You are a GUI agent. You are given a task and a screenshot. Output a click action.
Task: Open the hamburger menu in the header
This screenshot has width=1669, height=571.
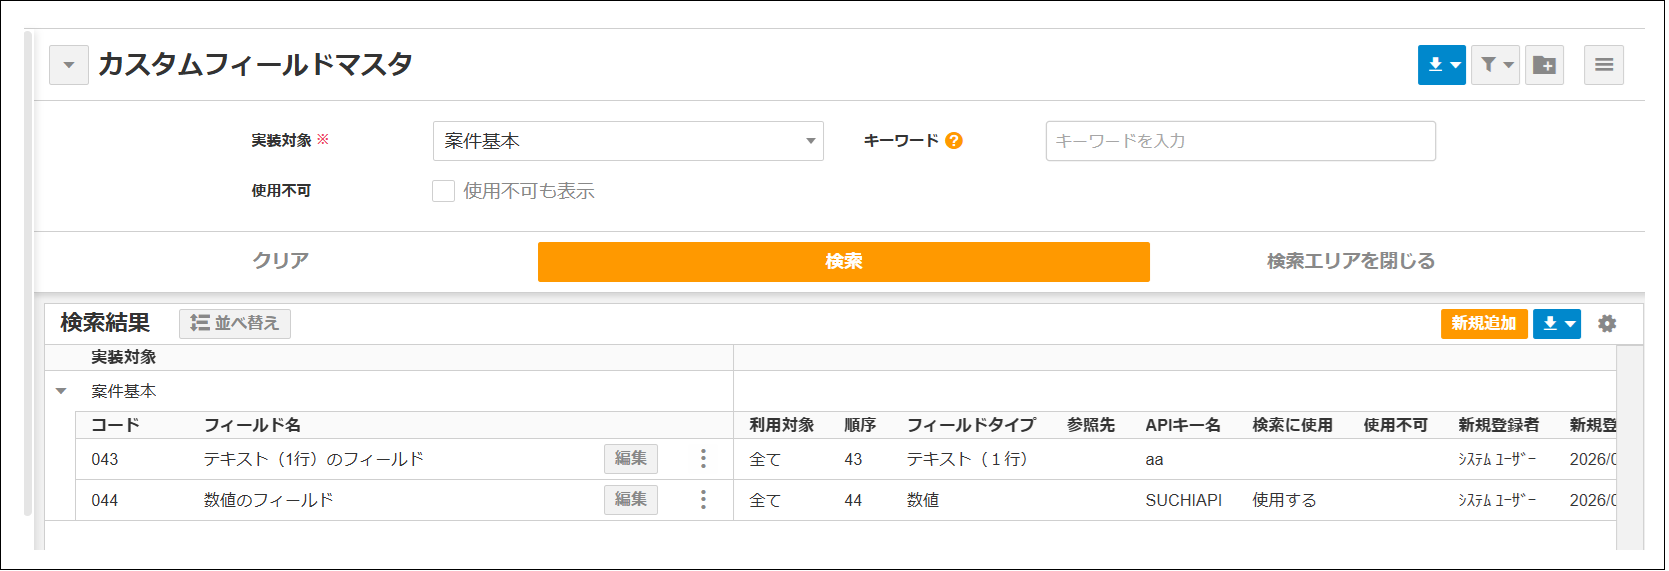(1603, 65)
